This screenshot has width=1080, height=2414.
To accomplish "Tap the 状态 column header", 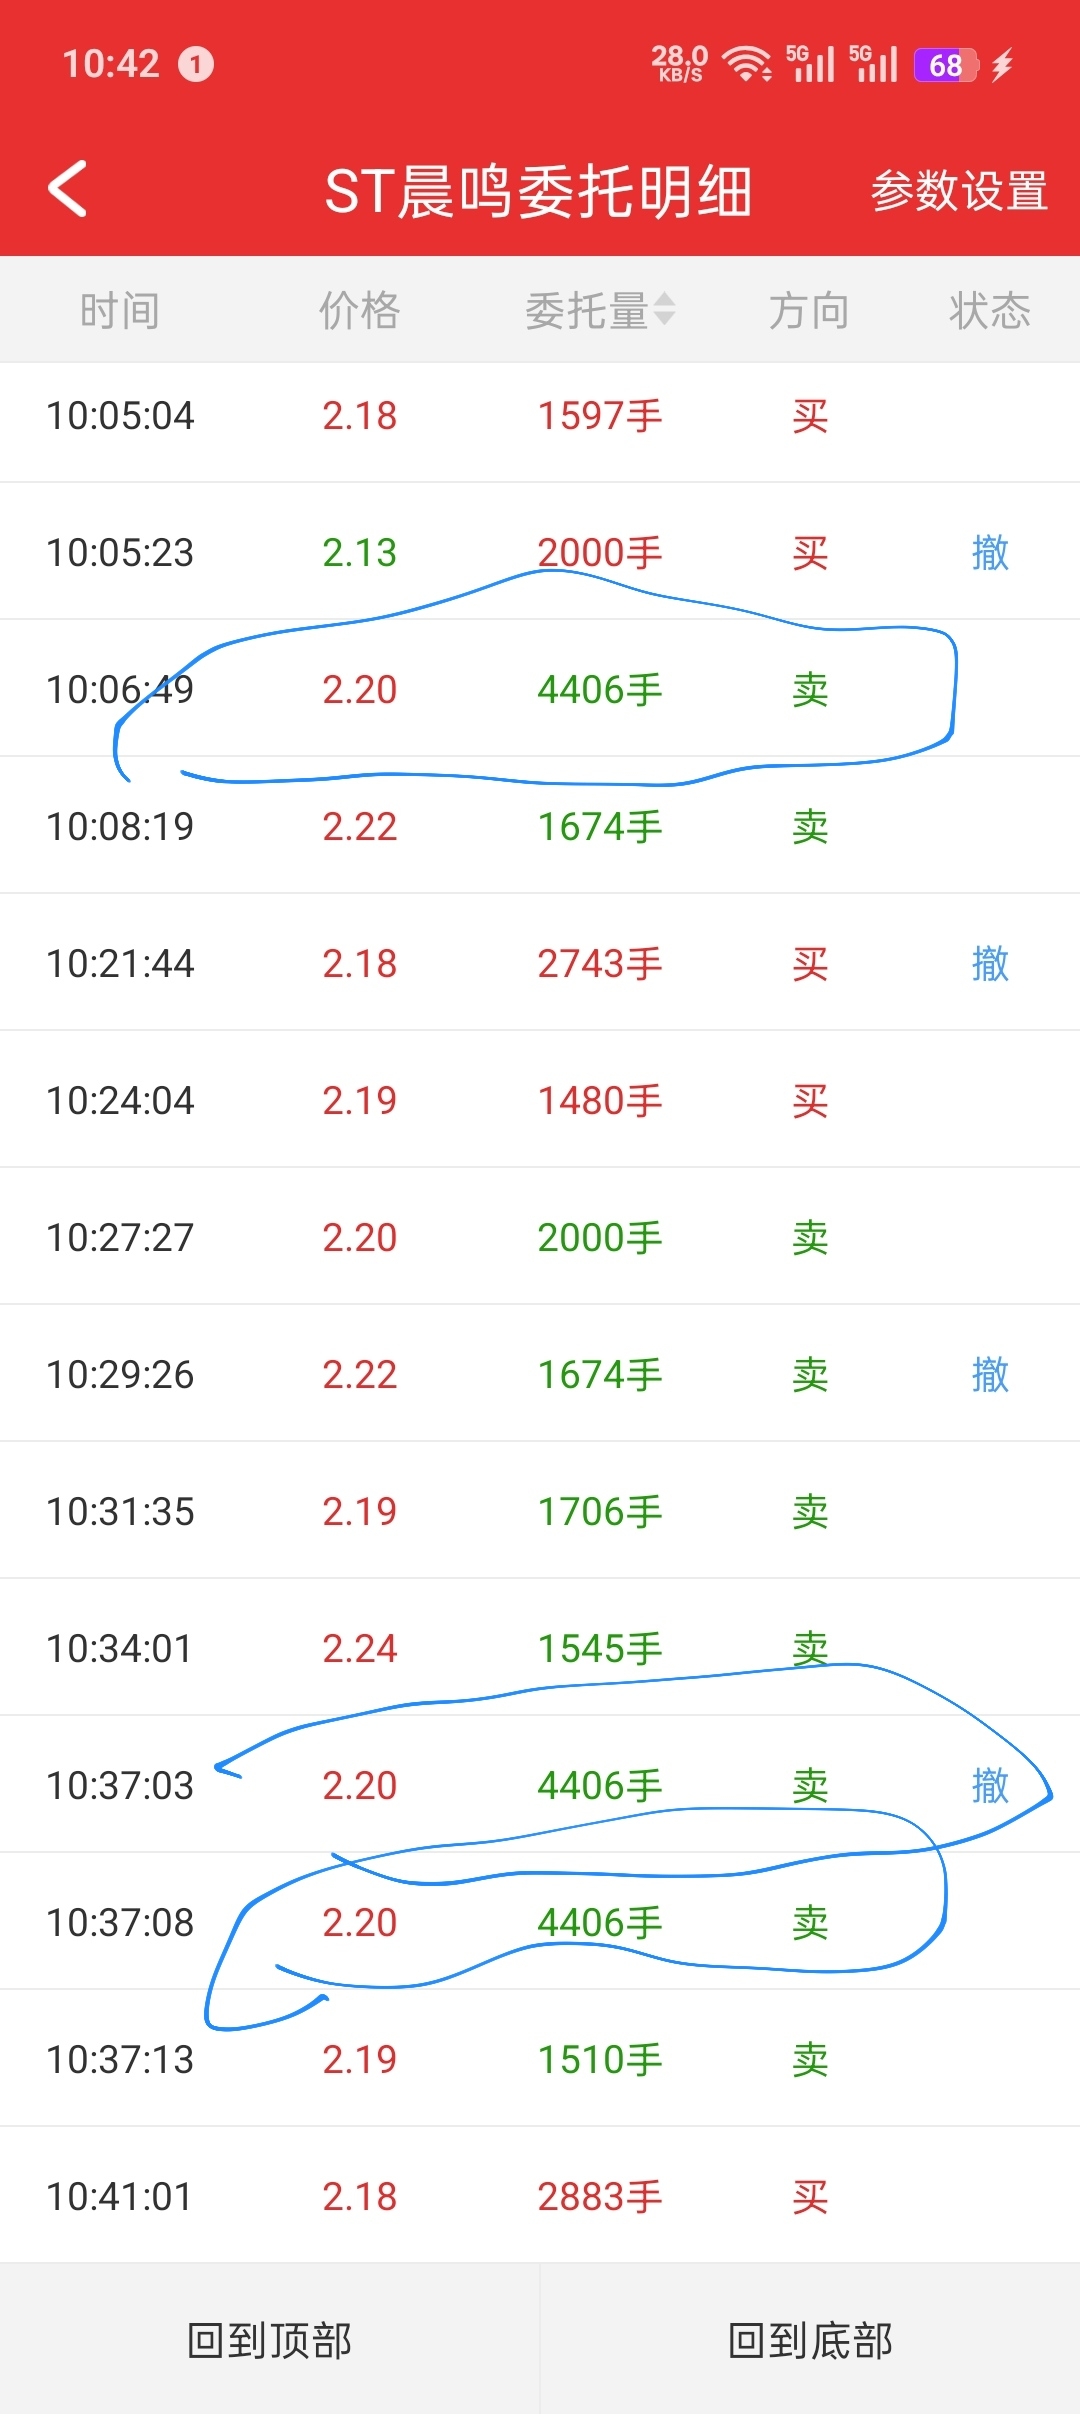I will (990, 310).
